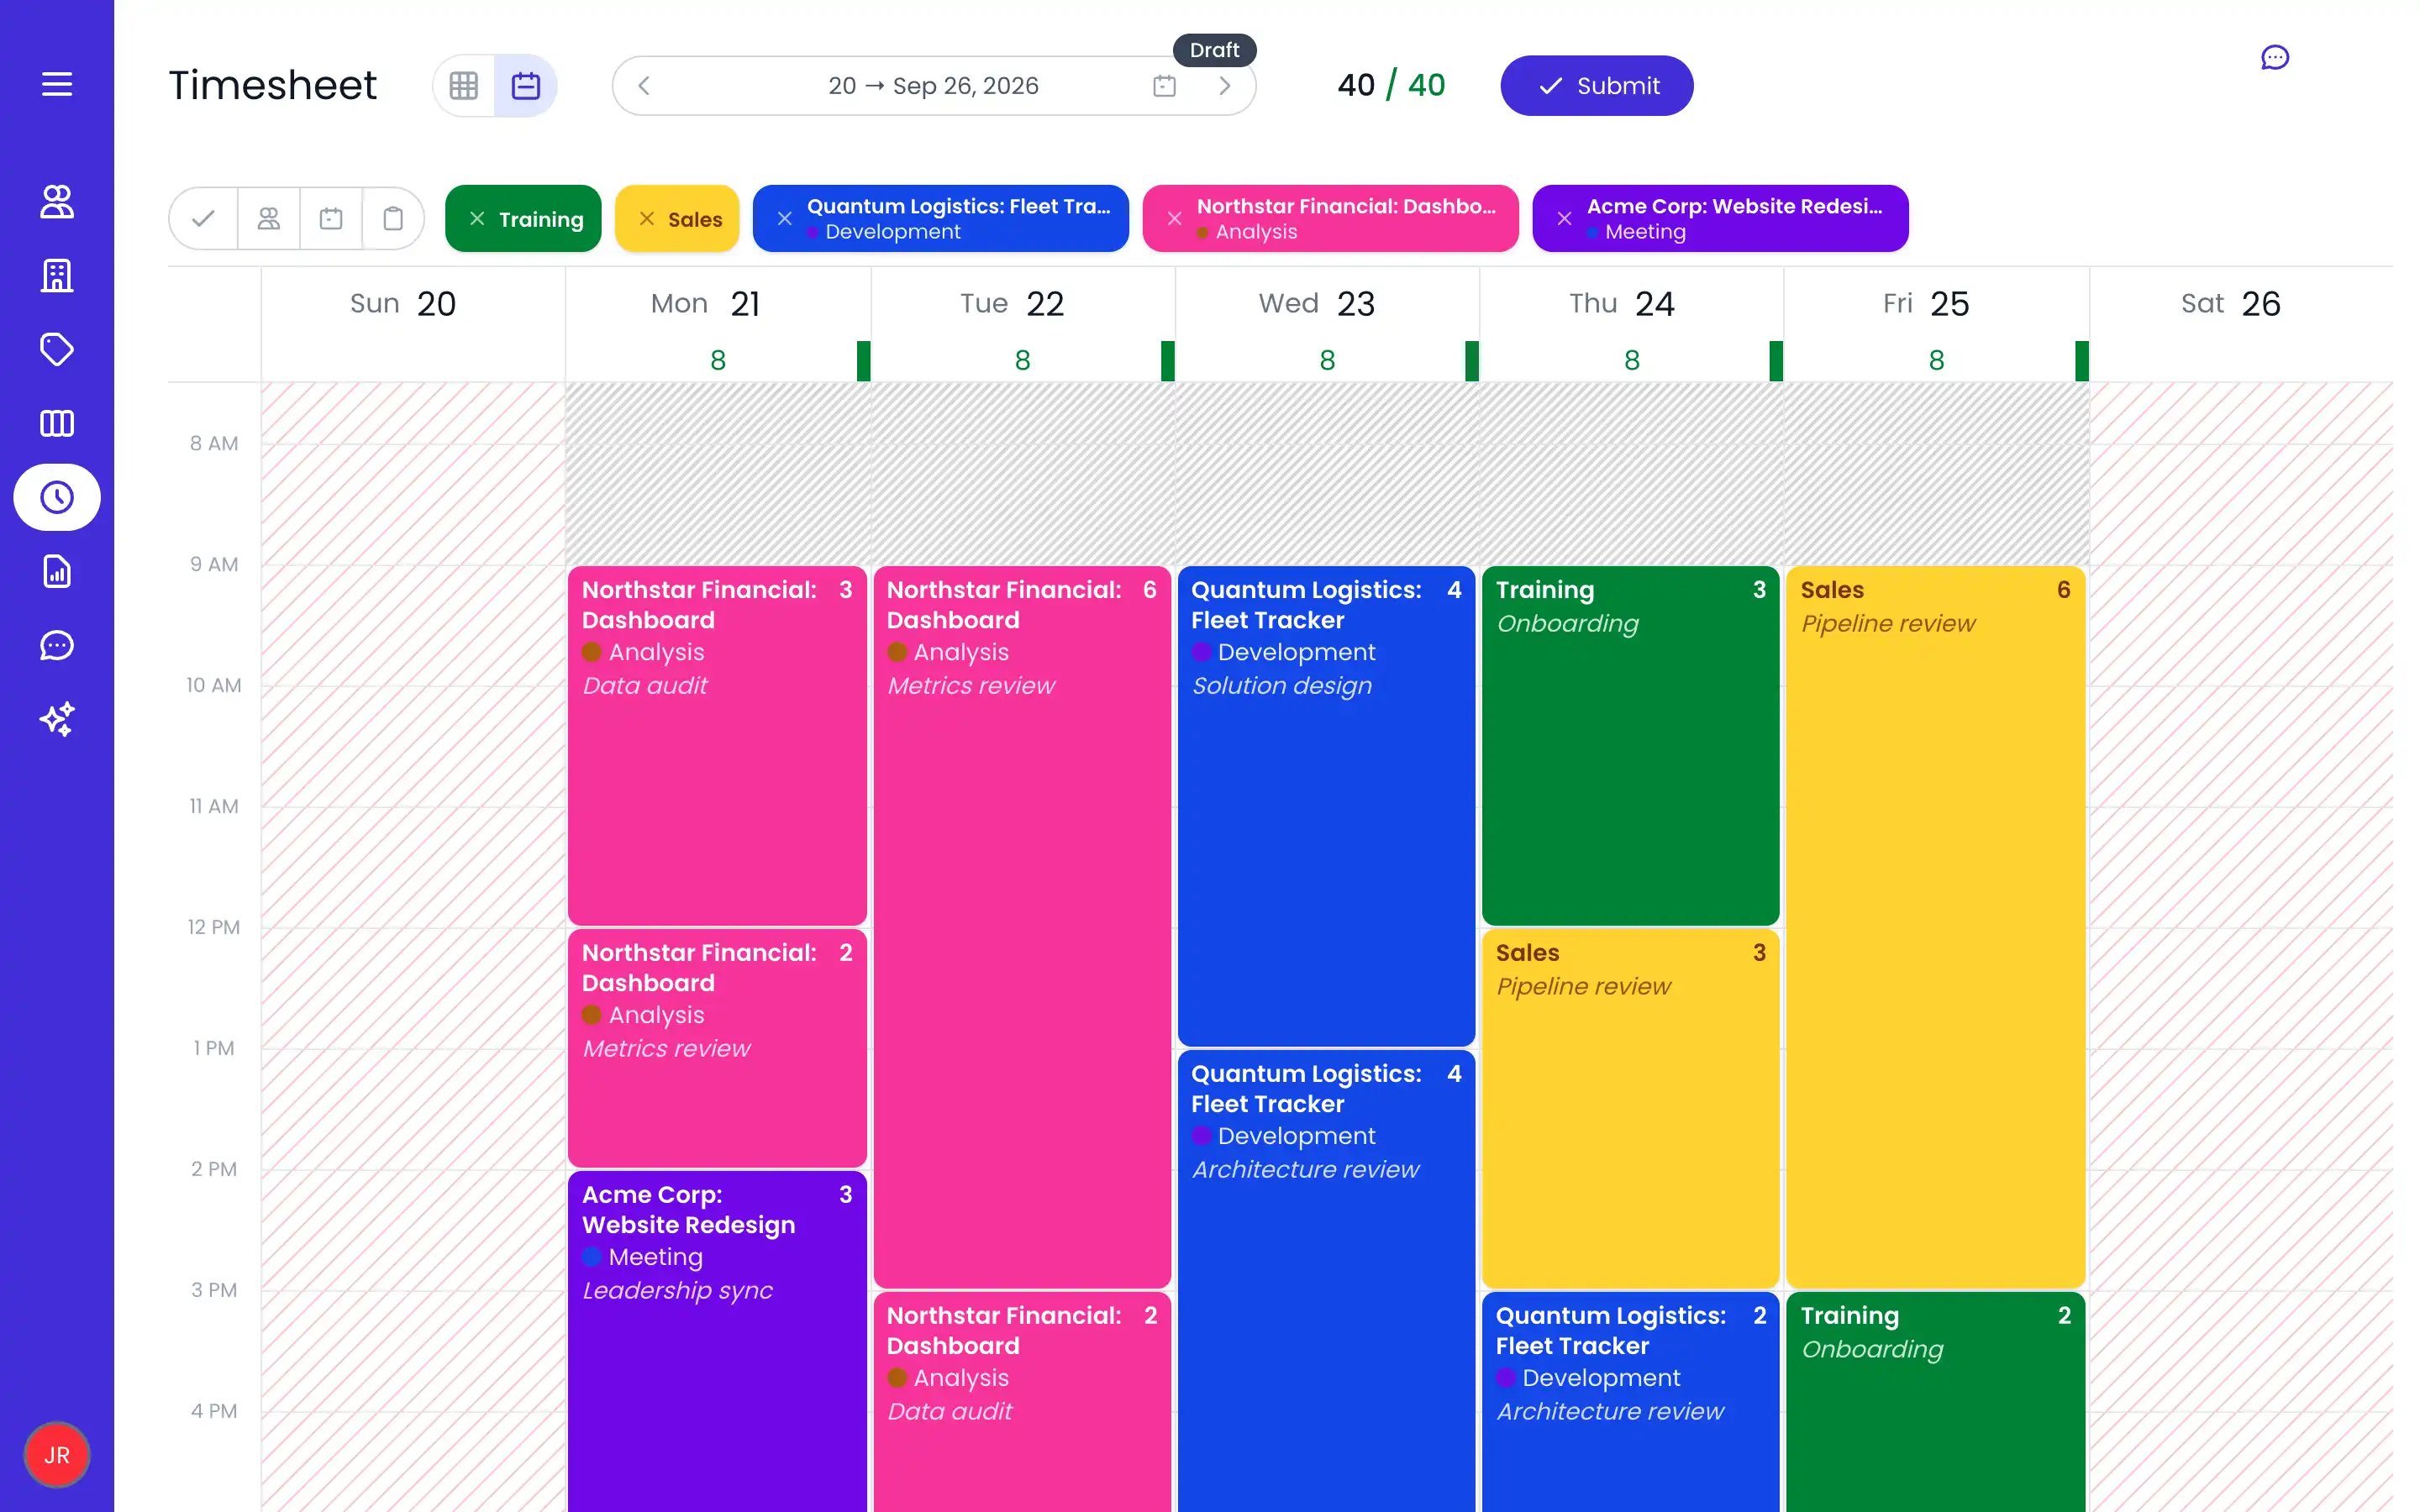Open Wednesday's Architecture review entry

(1326, 1281)
